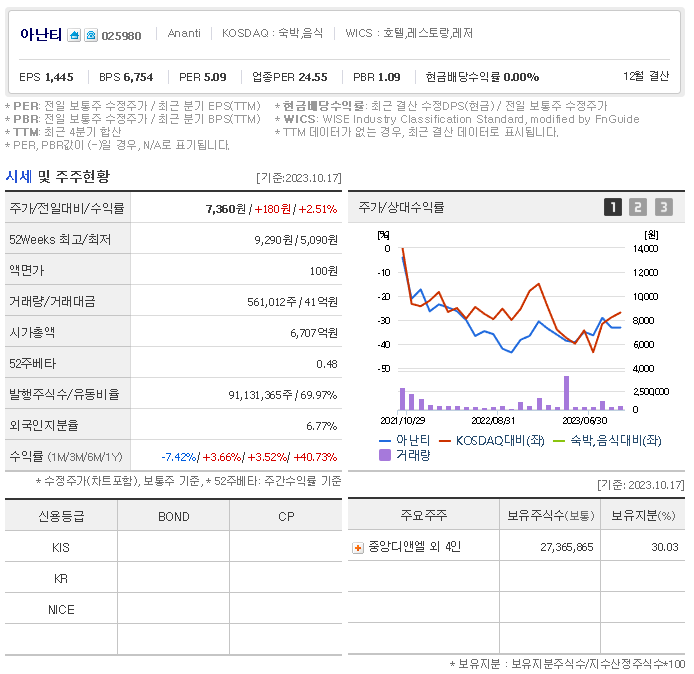Select the 91,131,365주 / 69.97% shares value
This screenshot has width=694, height=674.
[x=283, y=395]
